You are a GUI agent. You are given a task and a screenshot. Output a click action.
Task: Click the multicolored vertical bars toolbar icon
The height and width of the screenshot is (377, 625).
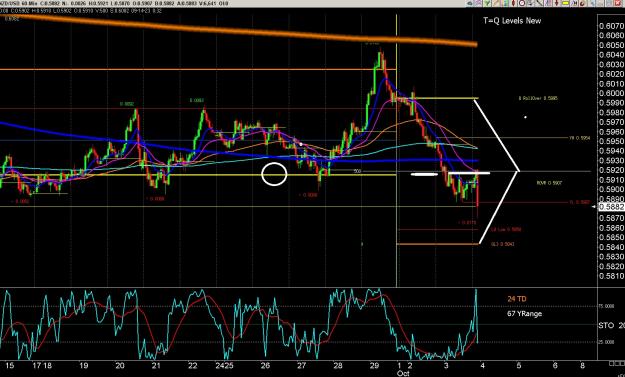(504, 3)
